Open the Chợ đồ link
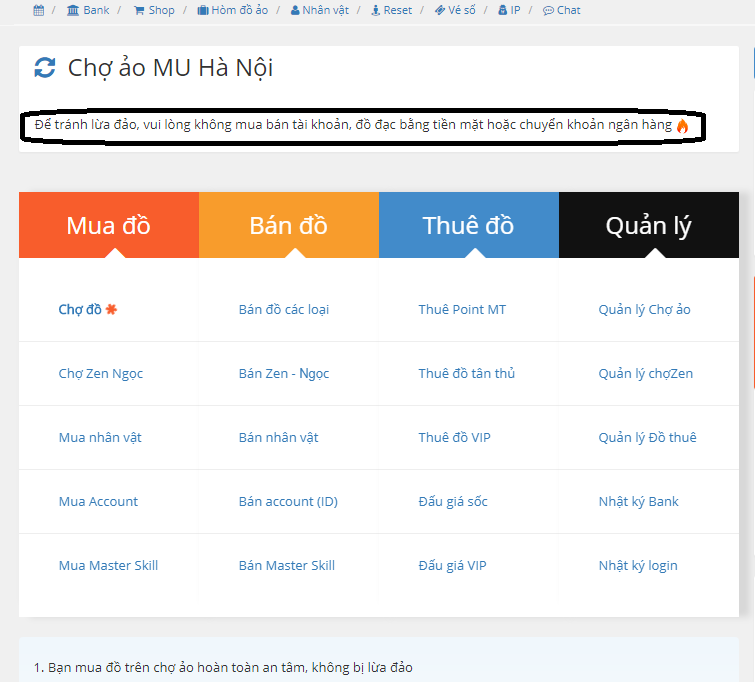Screen dimensions: 755x682 point(80,309)
